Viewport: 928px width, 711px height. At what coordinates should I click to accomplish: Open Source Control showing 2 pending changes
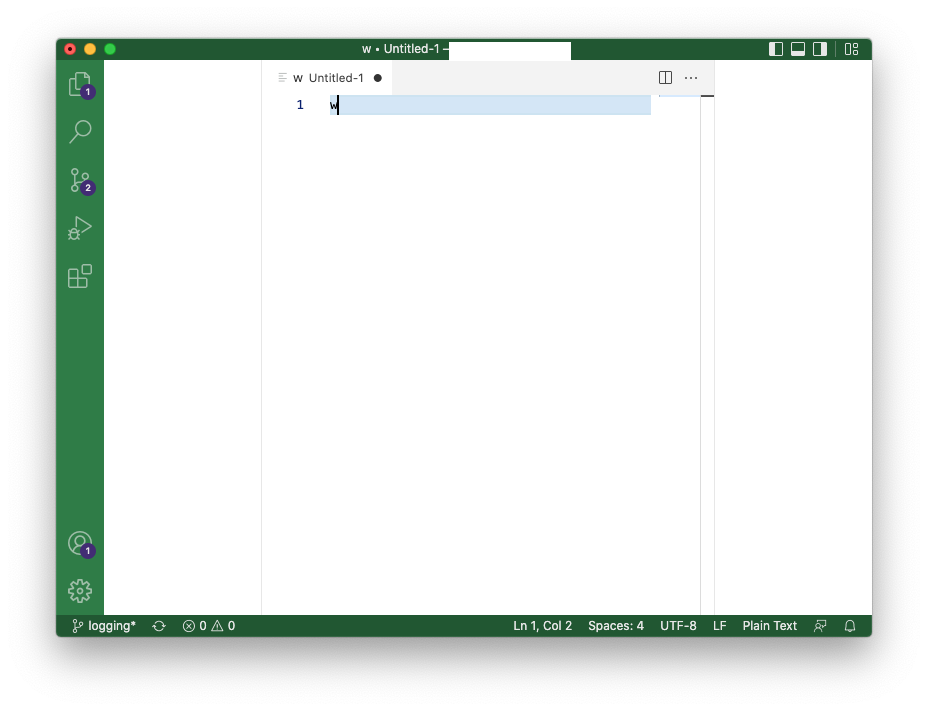pyautogui.click(x=80, y=180)
